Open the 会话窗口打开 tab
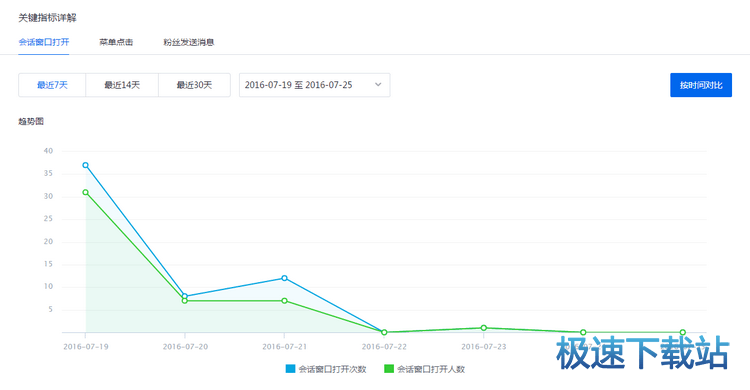The width and height of the screenshot is (750, 390). (44, 42)
